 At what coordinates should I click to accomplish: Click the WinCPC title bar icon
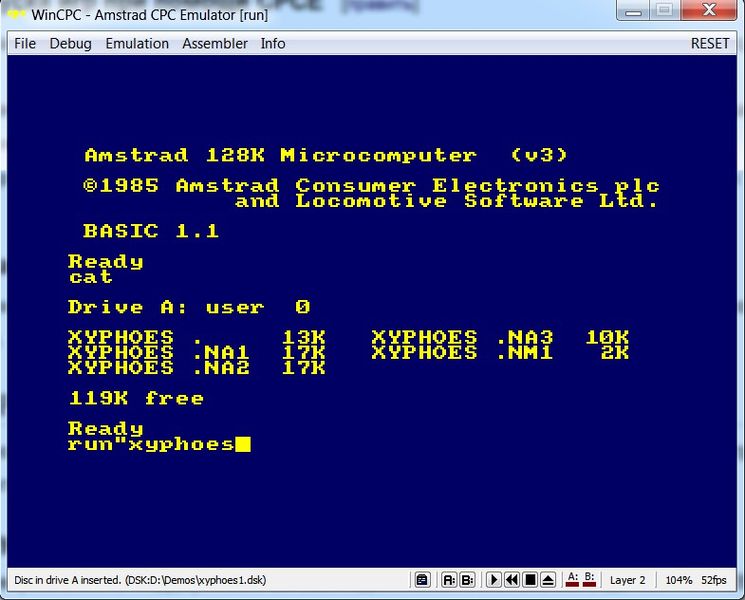coord(16,14)
